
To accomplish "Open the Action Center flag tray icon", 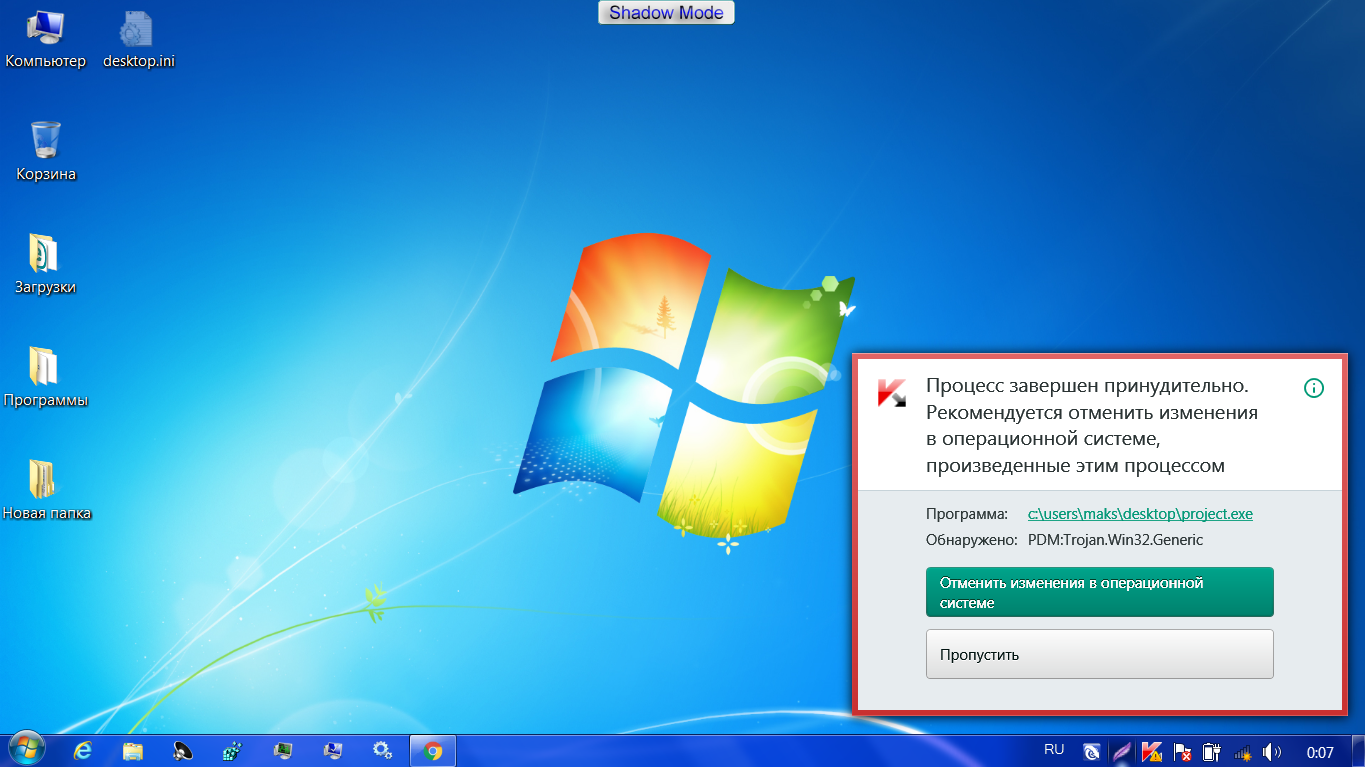I will (1182, 752).
